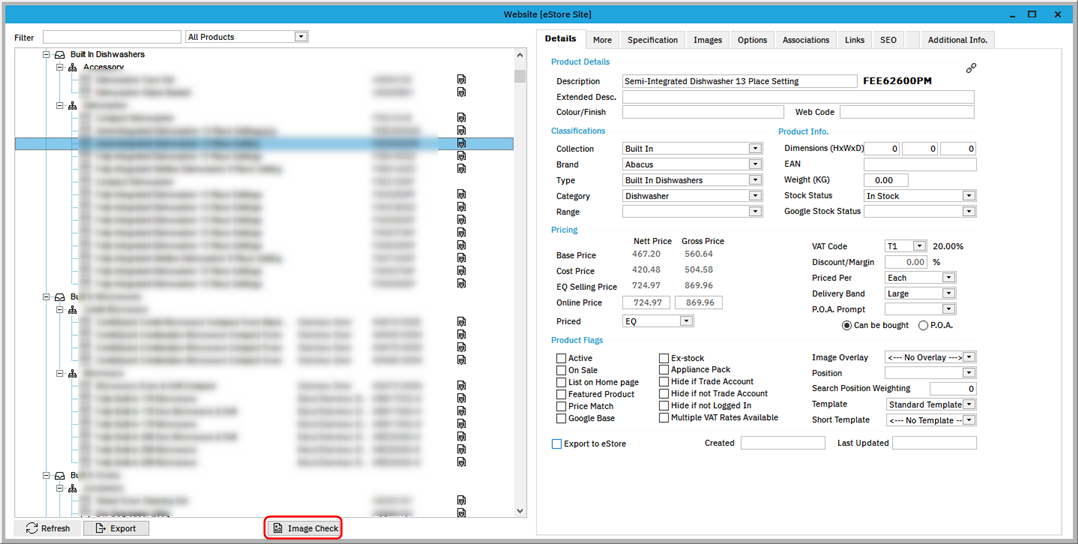This screenshot has width=1078, height=544.
Task: Run the Image Check
Action: [x=303, y=528]
